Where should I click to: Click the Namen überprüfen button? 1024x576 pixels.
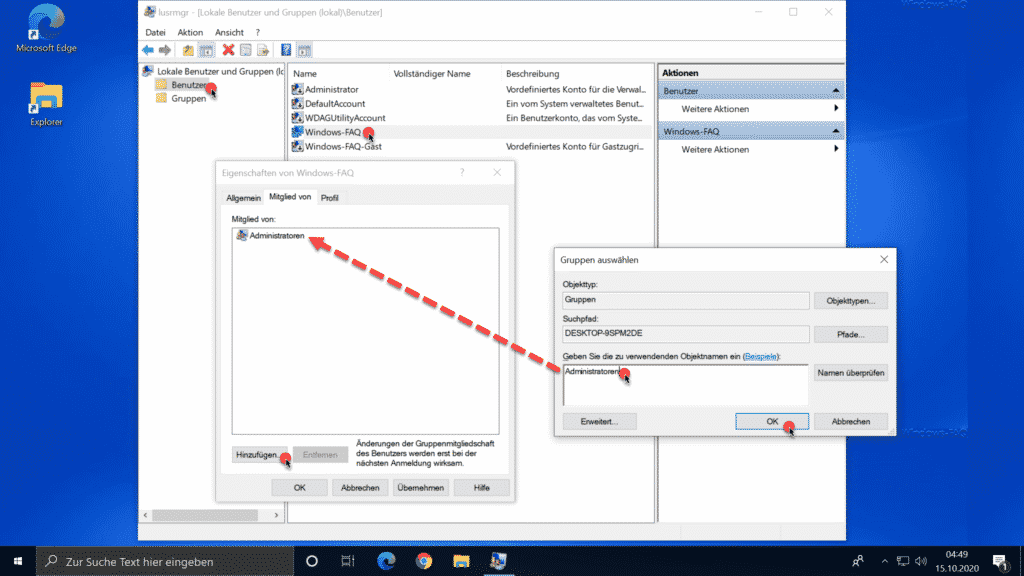850,373
